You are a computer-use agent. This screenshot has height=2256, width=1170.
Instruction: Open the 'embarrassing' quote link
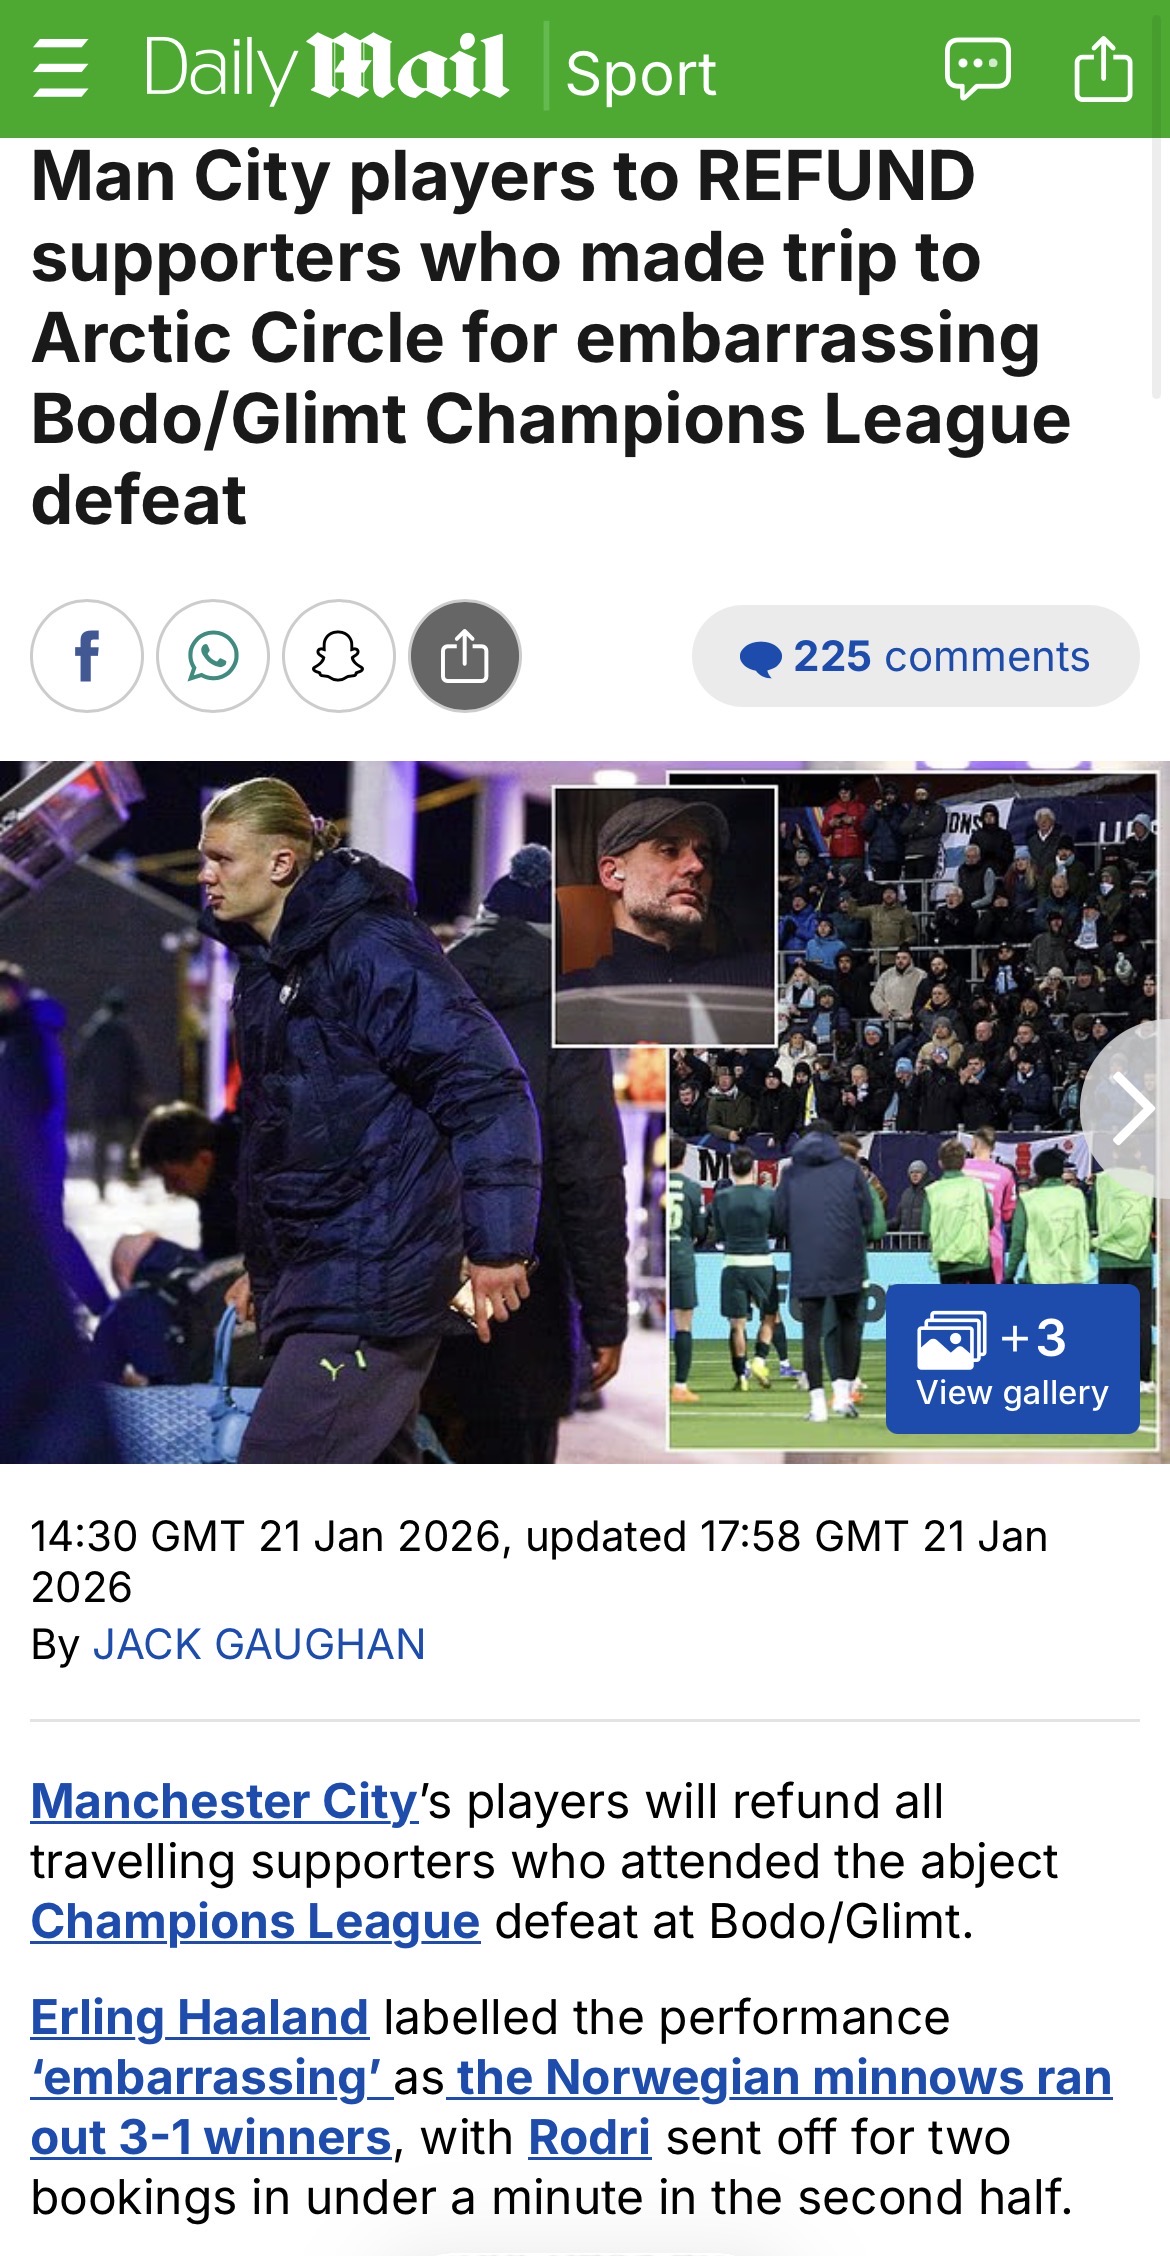tap(206, 2077)
